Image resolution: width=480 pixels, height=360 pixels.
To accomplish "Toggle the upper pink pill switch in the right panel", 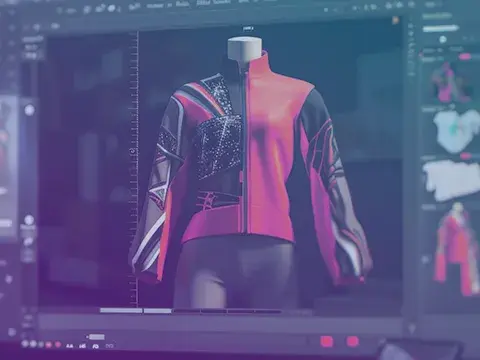I will (464, 57).
